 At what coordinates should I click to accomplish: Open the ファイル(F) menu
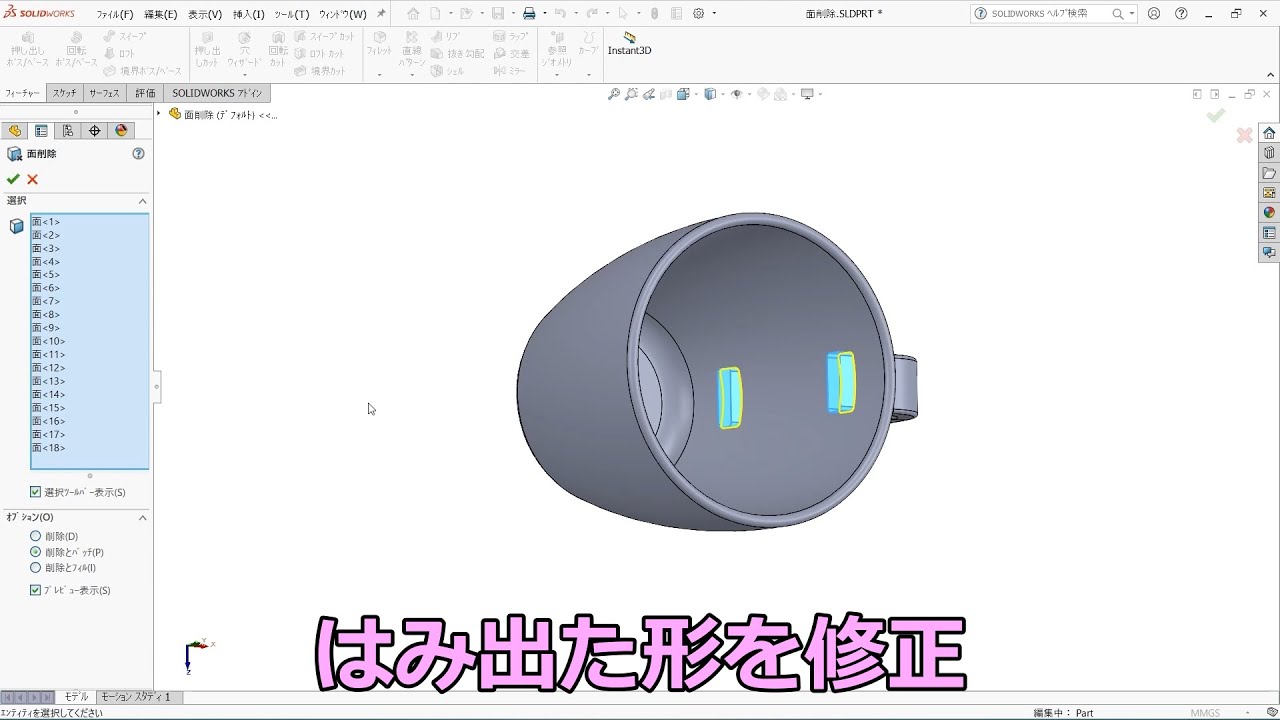pyautogui.click(x=115, y=14)
